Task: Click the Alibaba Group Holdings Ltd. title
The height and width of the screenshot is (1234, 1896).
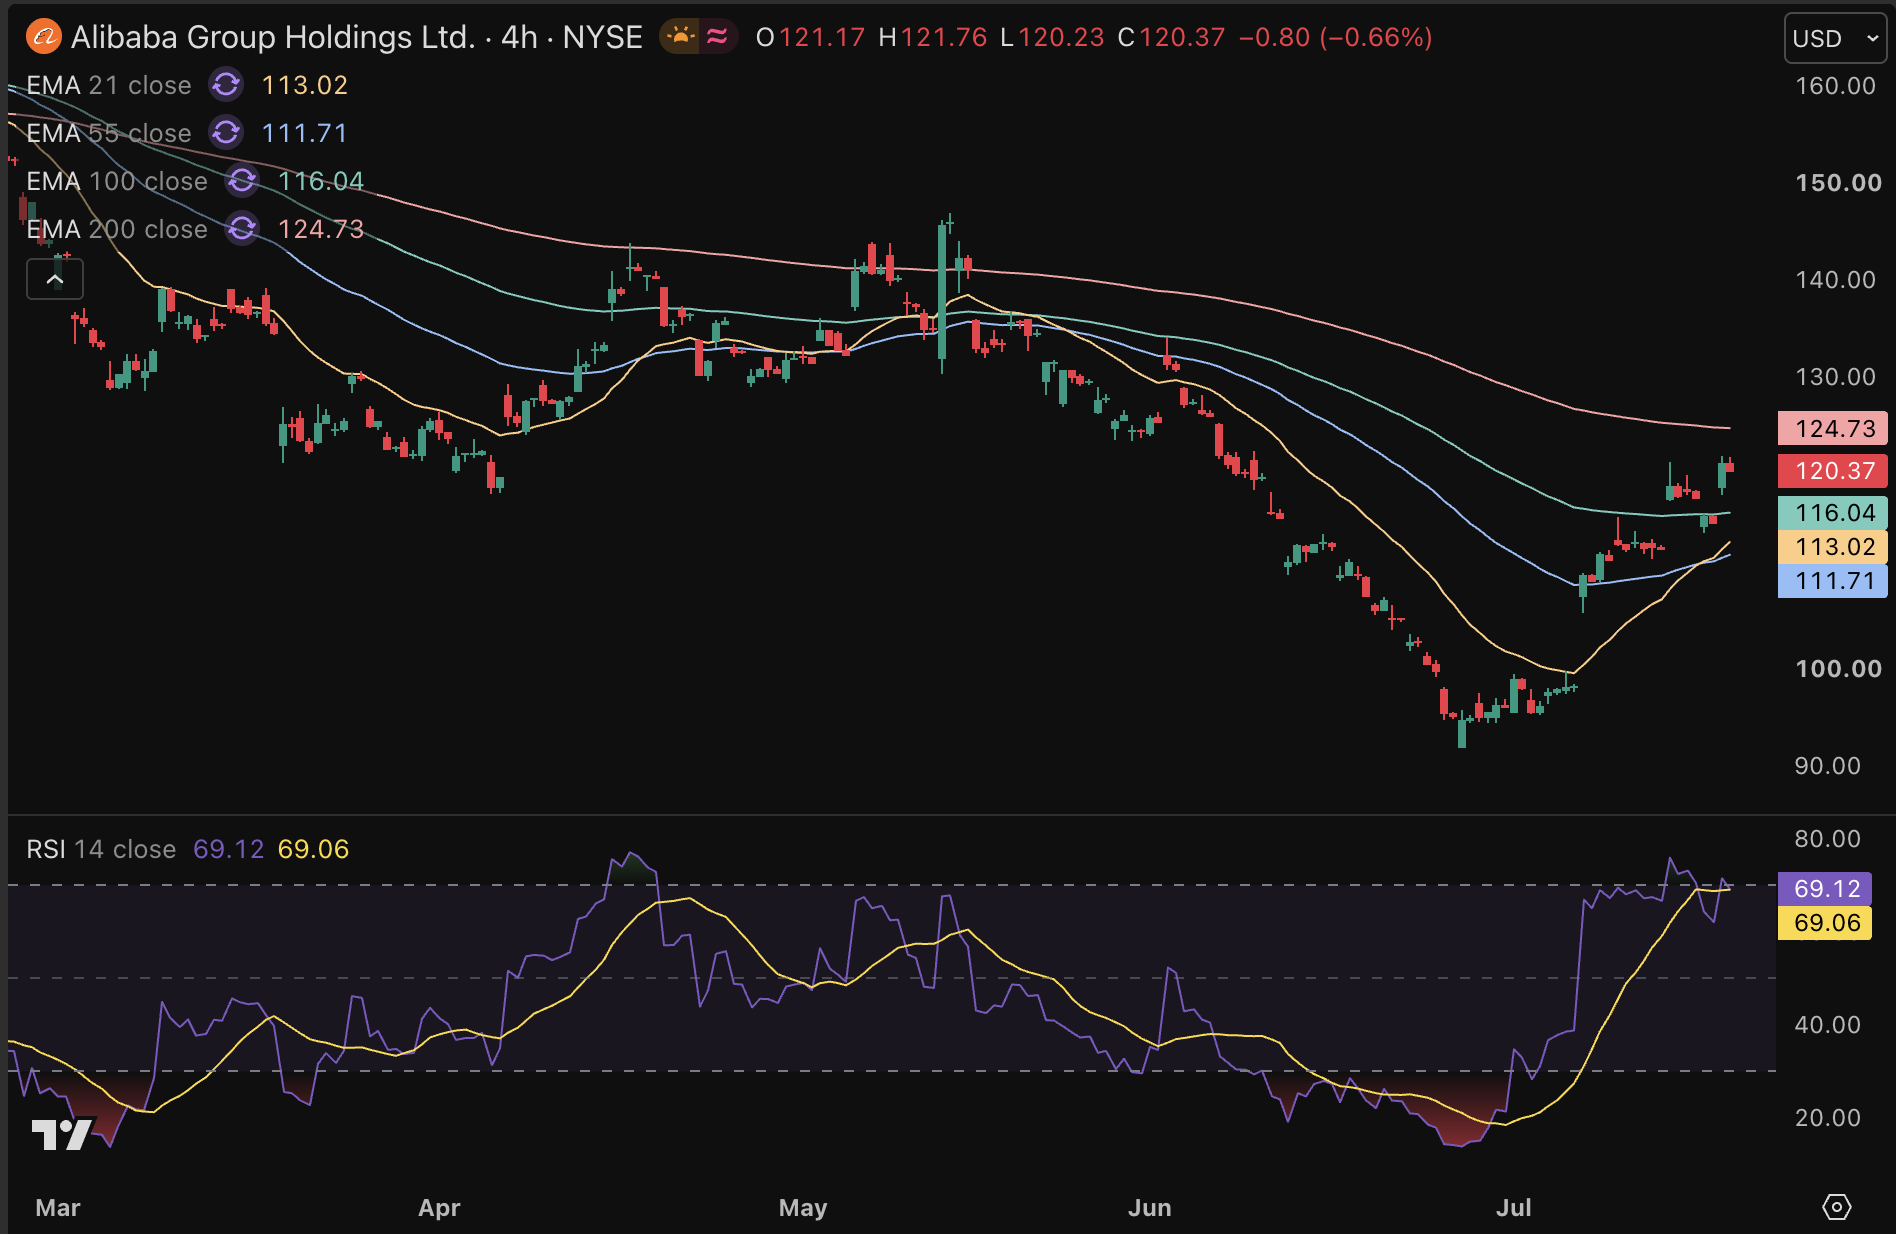Action: (273, 37)
